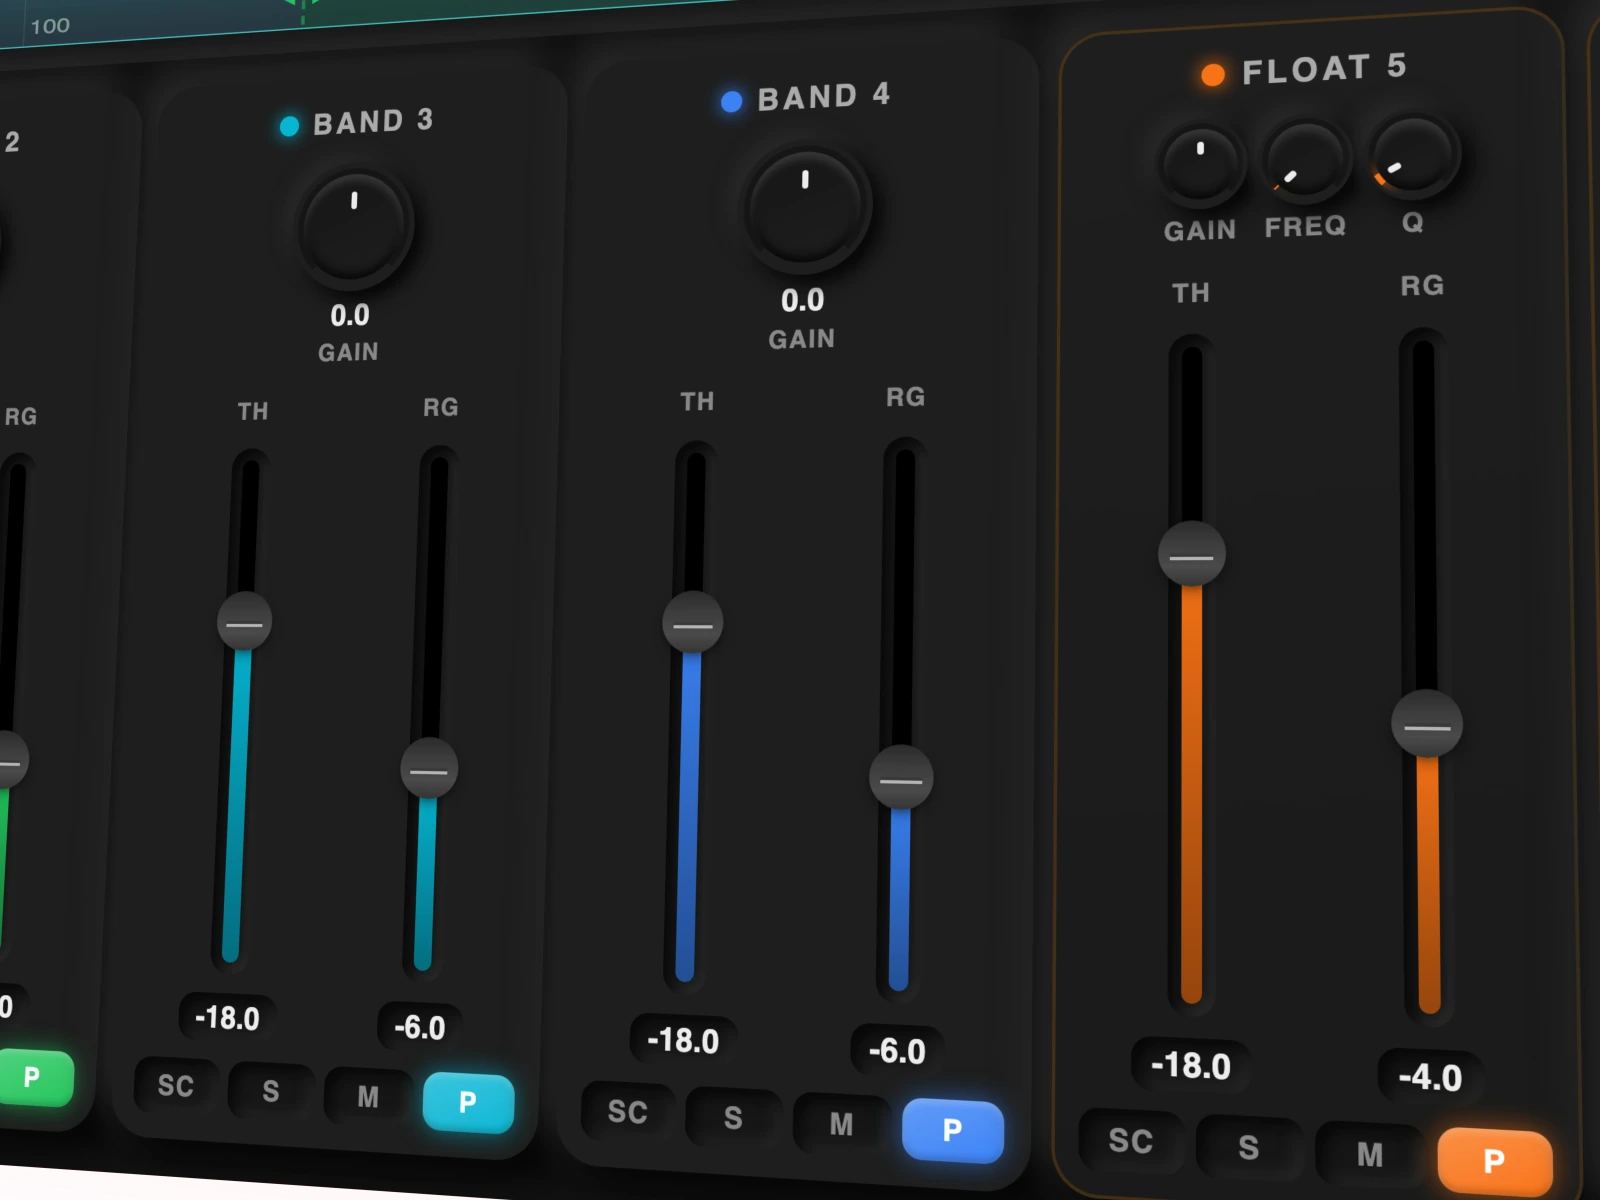Click the Float 5 FREQ knob
This screenshot has height=1200, width=1600.
[x=1305, y=160]
